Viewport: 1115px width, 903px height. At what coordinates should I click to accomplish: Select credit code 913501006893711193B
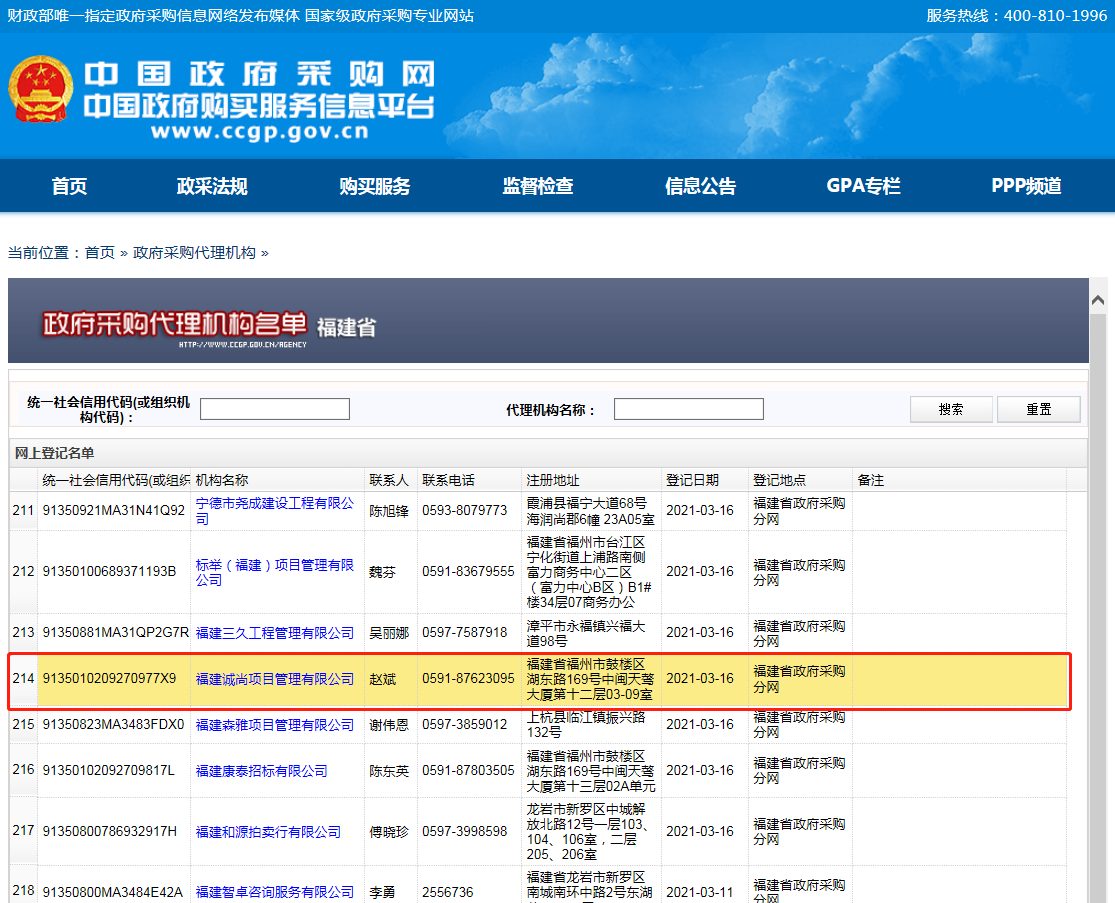pyautogui.click(x=110, y=572)
